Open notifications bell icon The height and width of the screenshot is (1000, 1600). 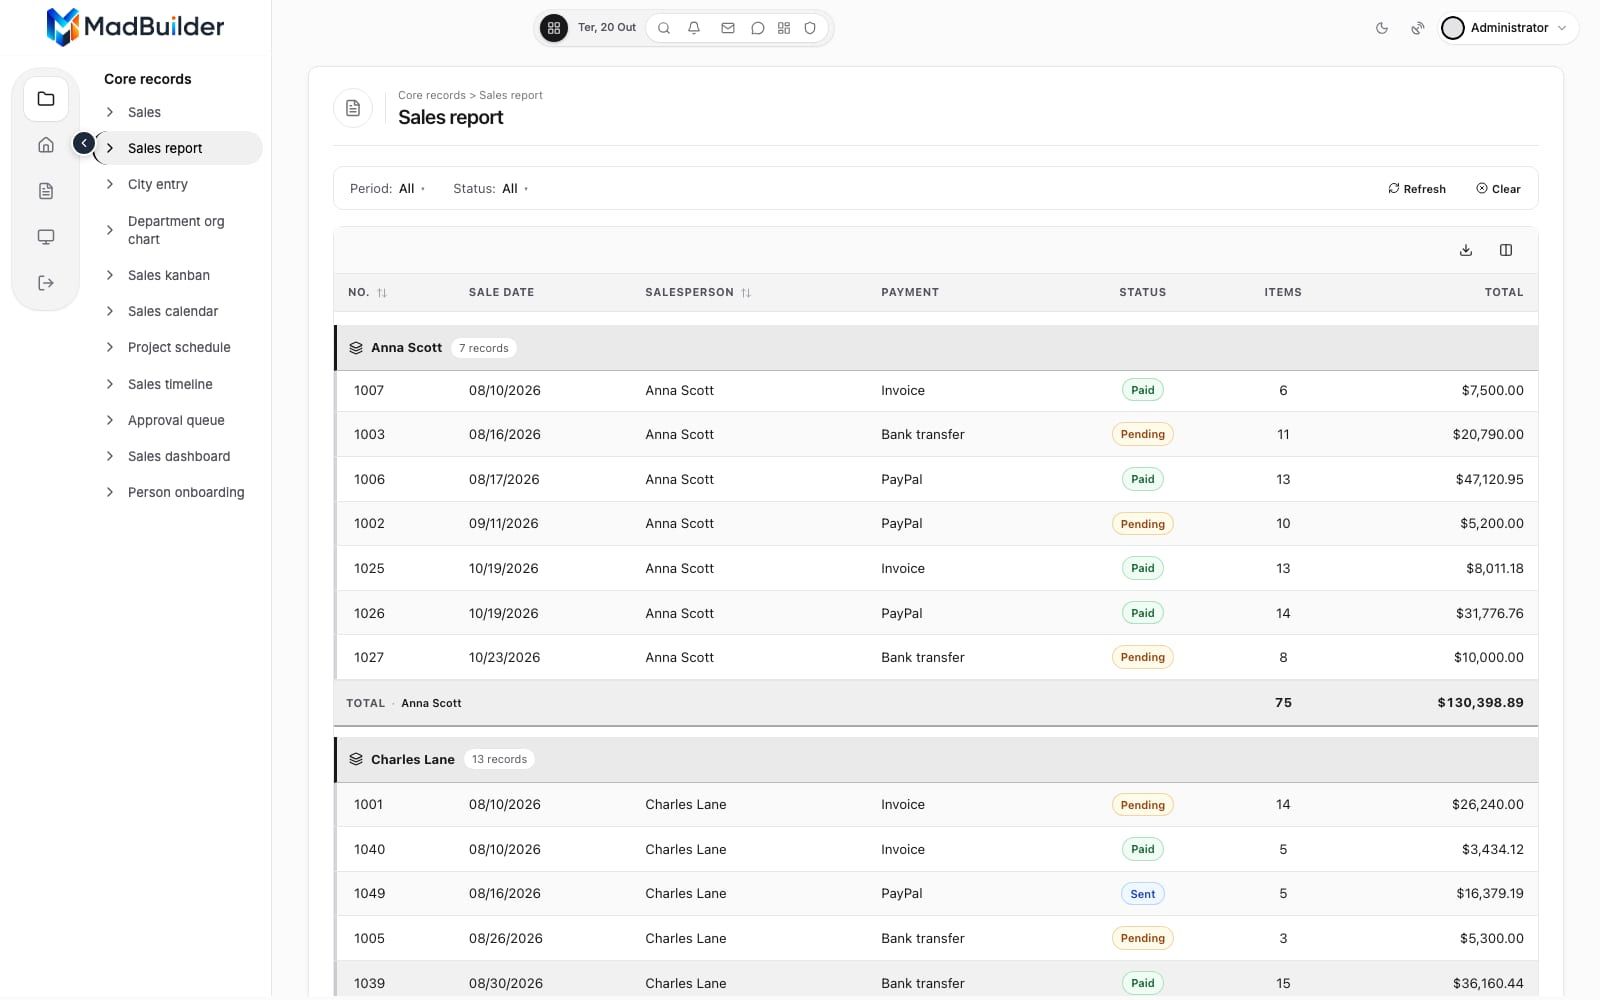pos(694,28)
